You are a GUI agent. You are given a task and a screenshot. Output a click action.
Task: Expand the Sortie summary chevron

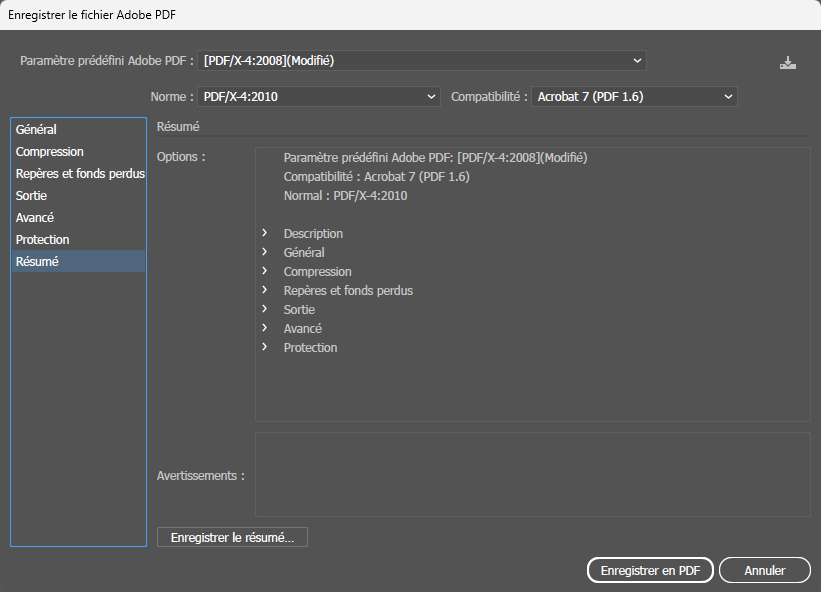click(x=265, y=310)
